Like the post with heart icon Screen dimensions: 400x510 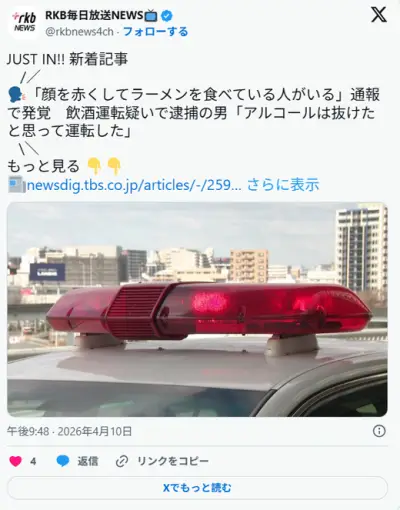tap(15, 461)
